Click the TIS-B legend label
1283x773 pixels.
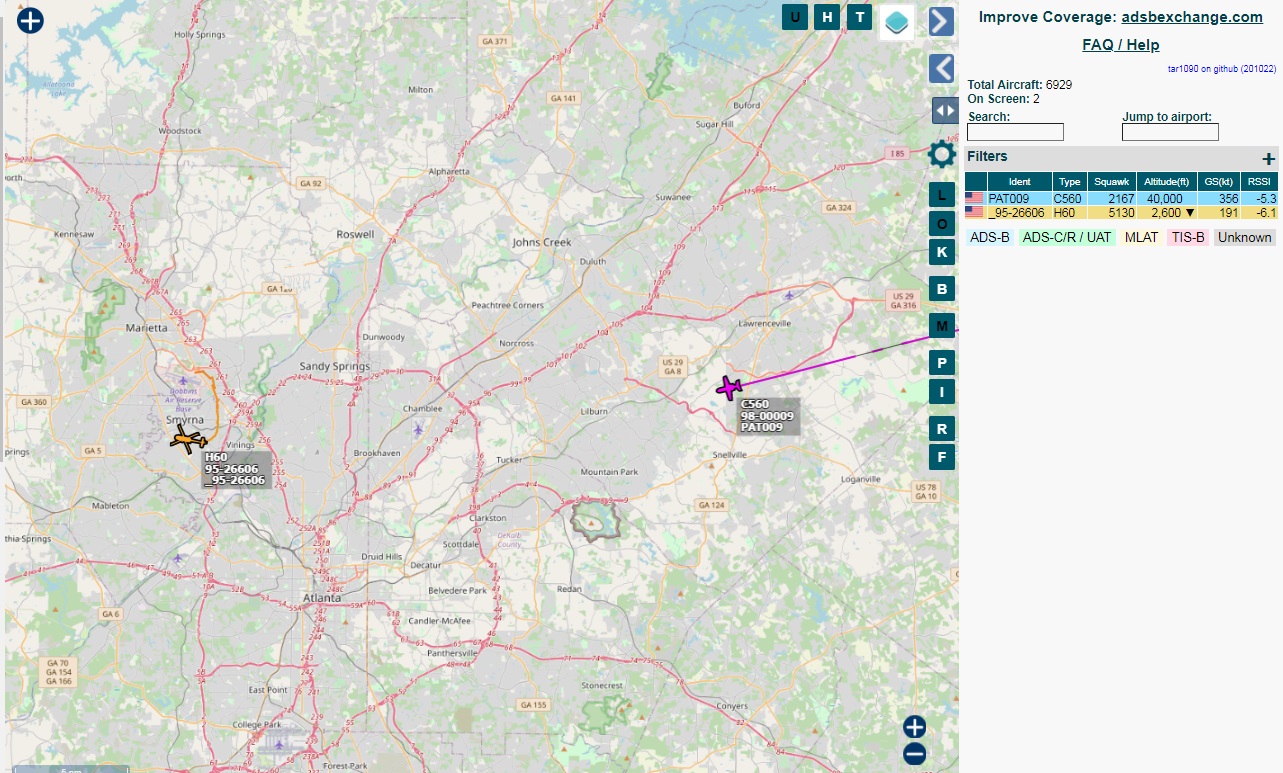click(x=1188, y=238)
